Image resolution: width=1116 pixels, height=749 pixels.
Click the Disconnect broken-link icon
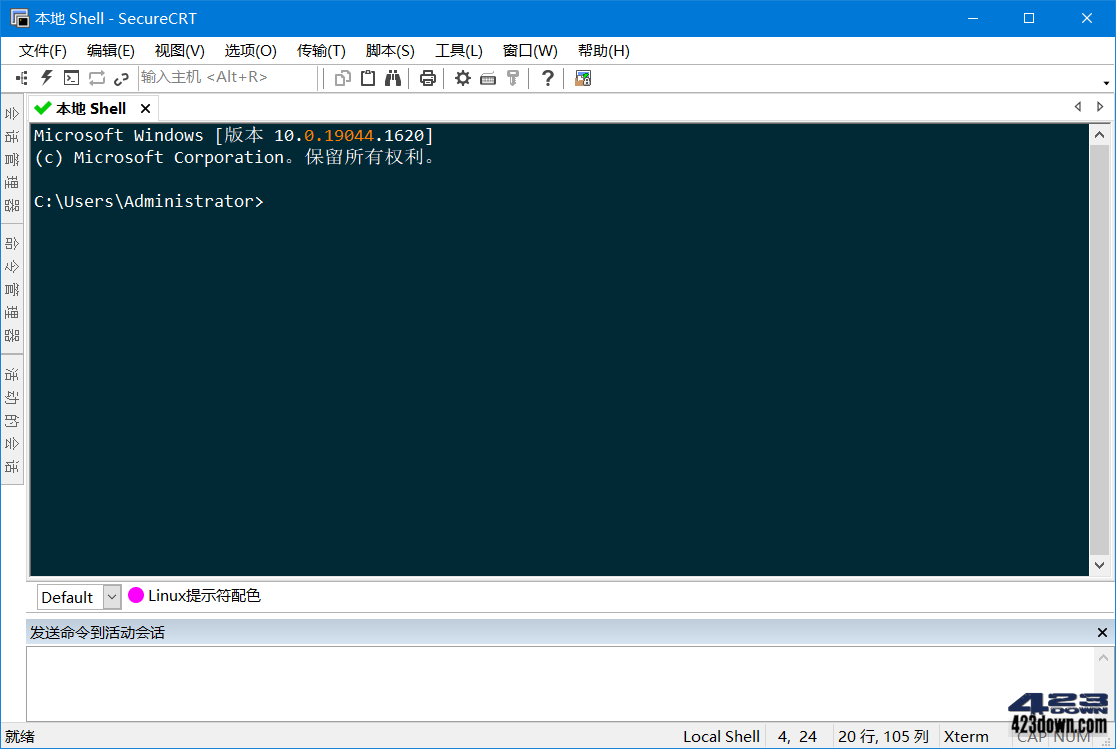tap(119, 77)
